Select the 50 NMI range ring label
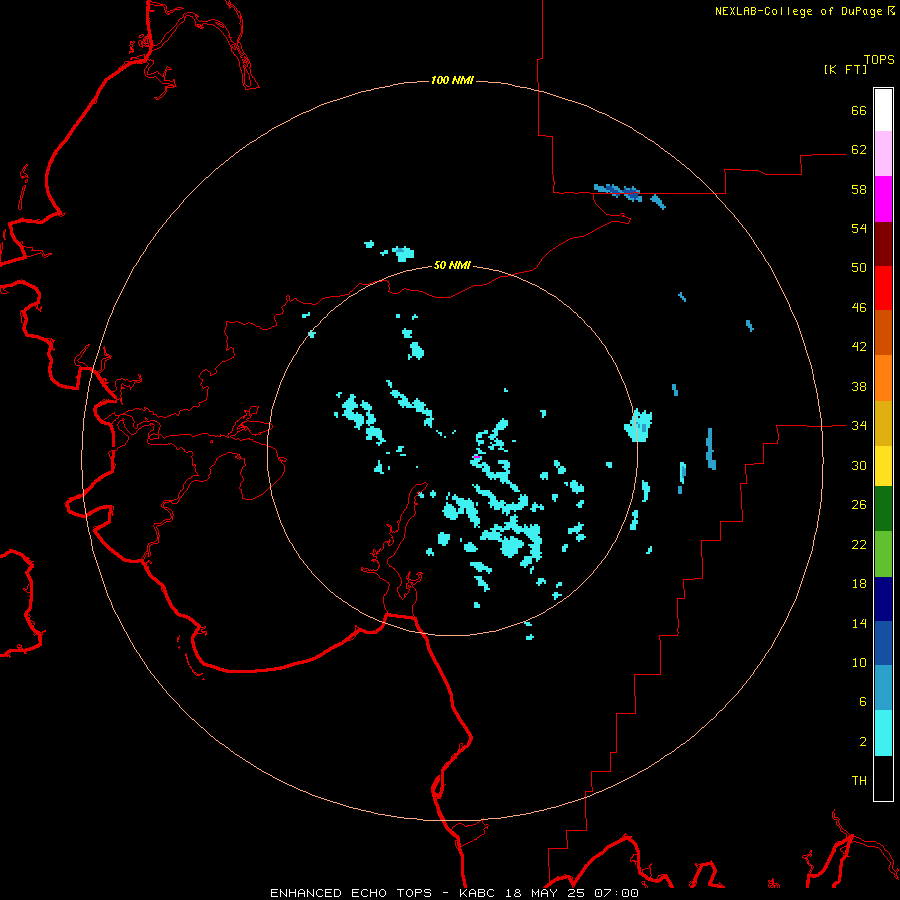This screenshot has width=900, height=900. tap(452, 265)
